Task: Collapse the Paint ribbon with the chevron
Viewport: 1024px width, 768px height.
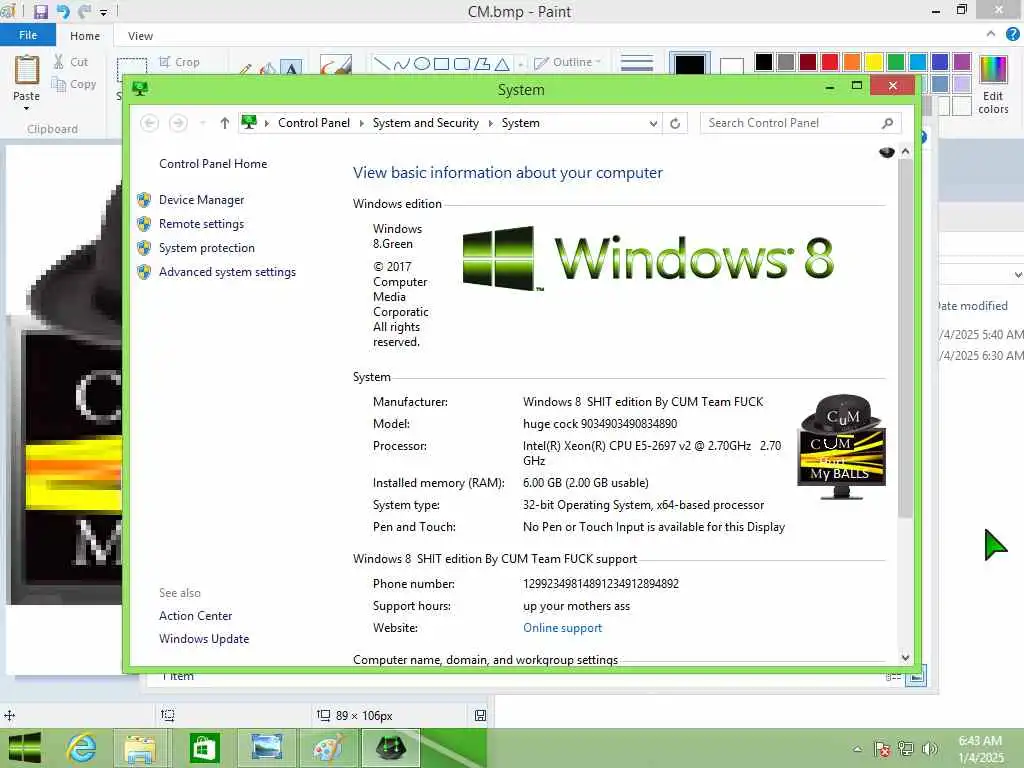Action: point(991,34)
